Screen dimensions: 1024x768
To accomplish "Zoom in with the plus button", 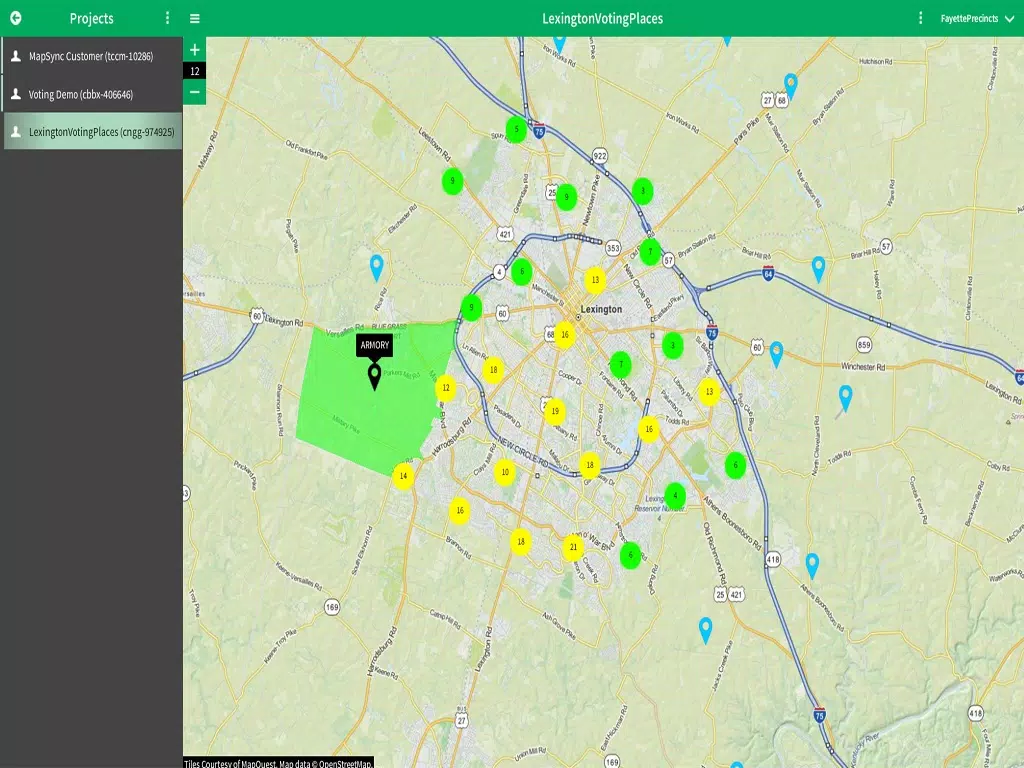I will click(x=195, y=50).
